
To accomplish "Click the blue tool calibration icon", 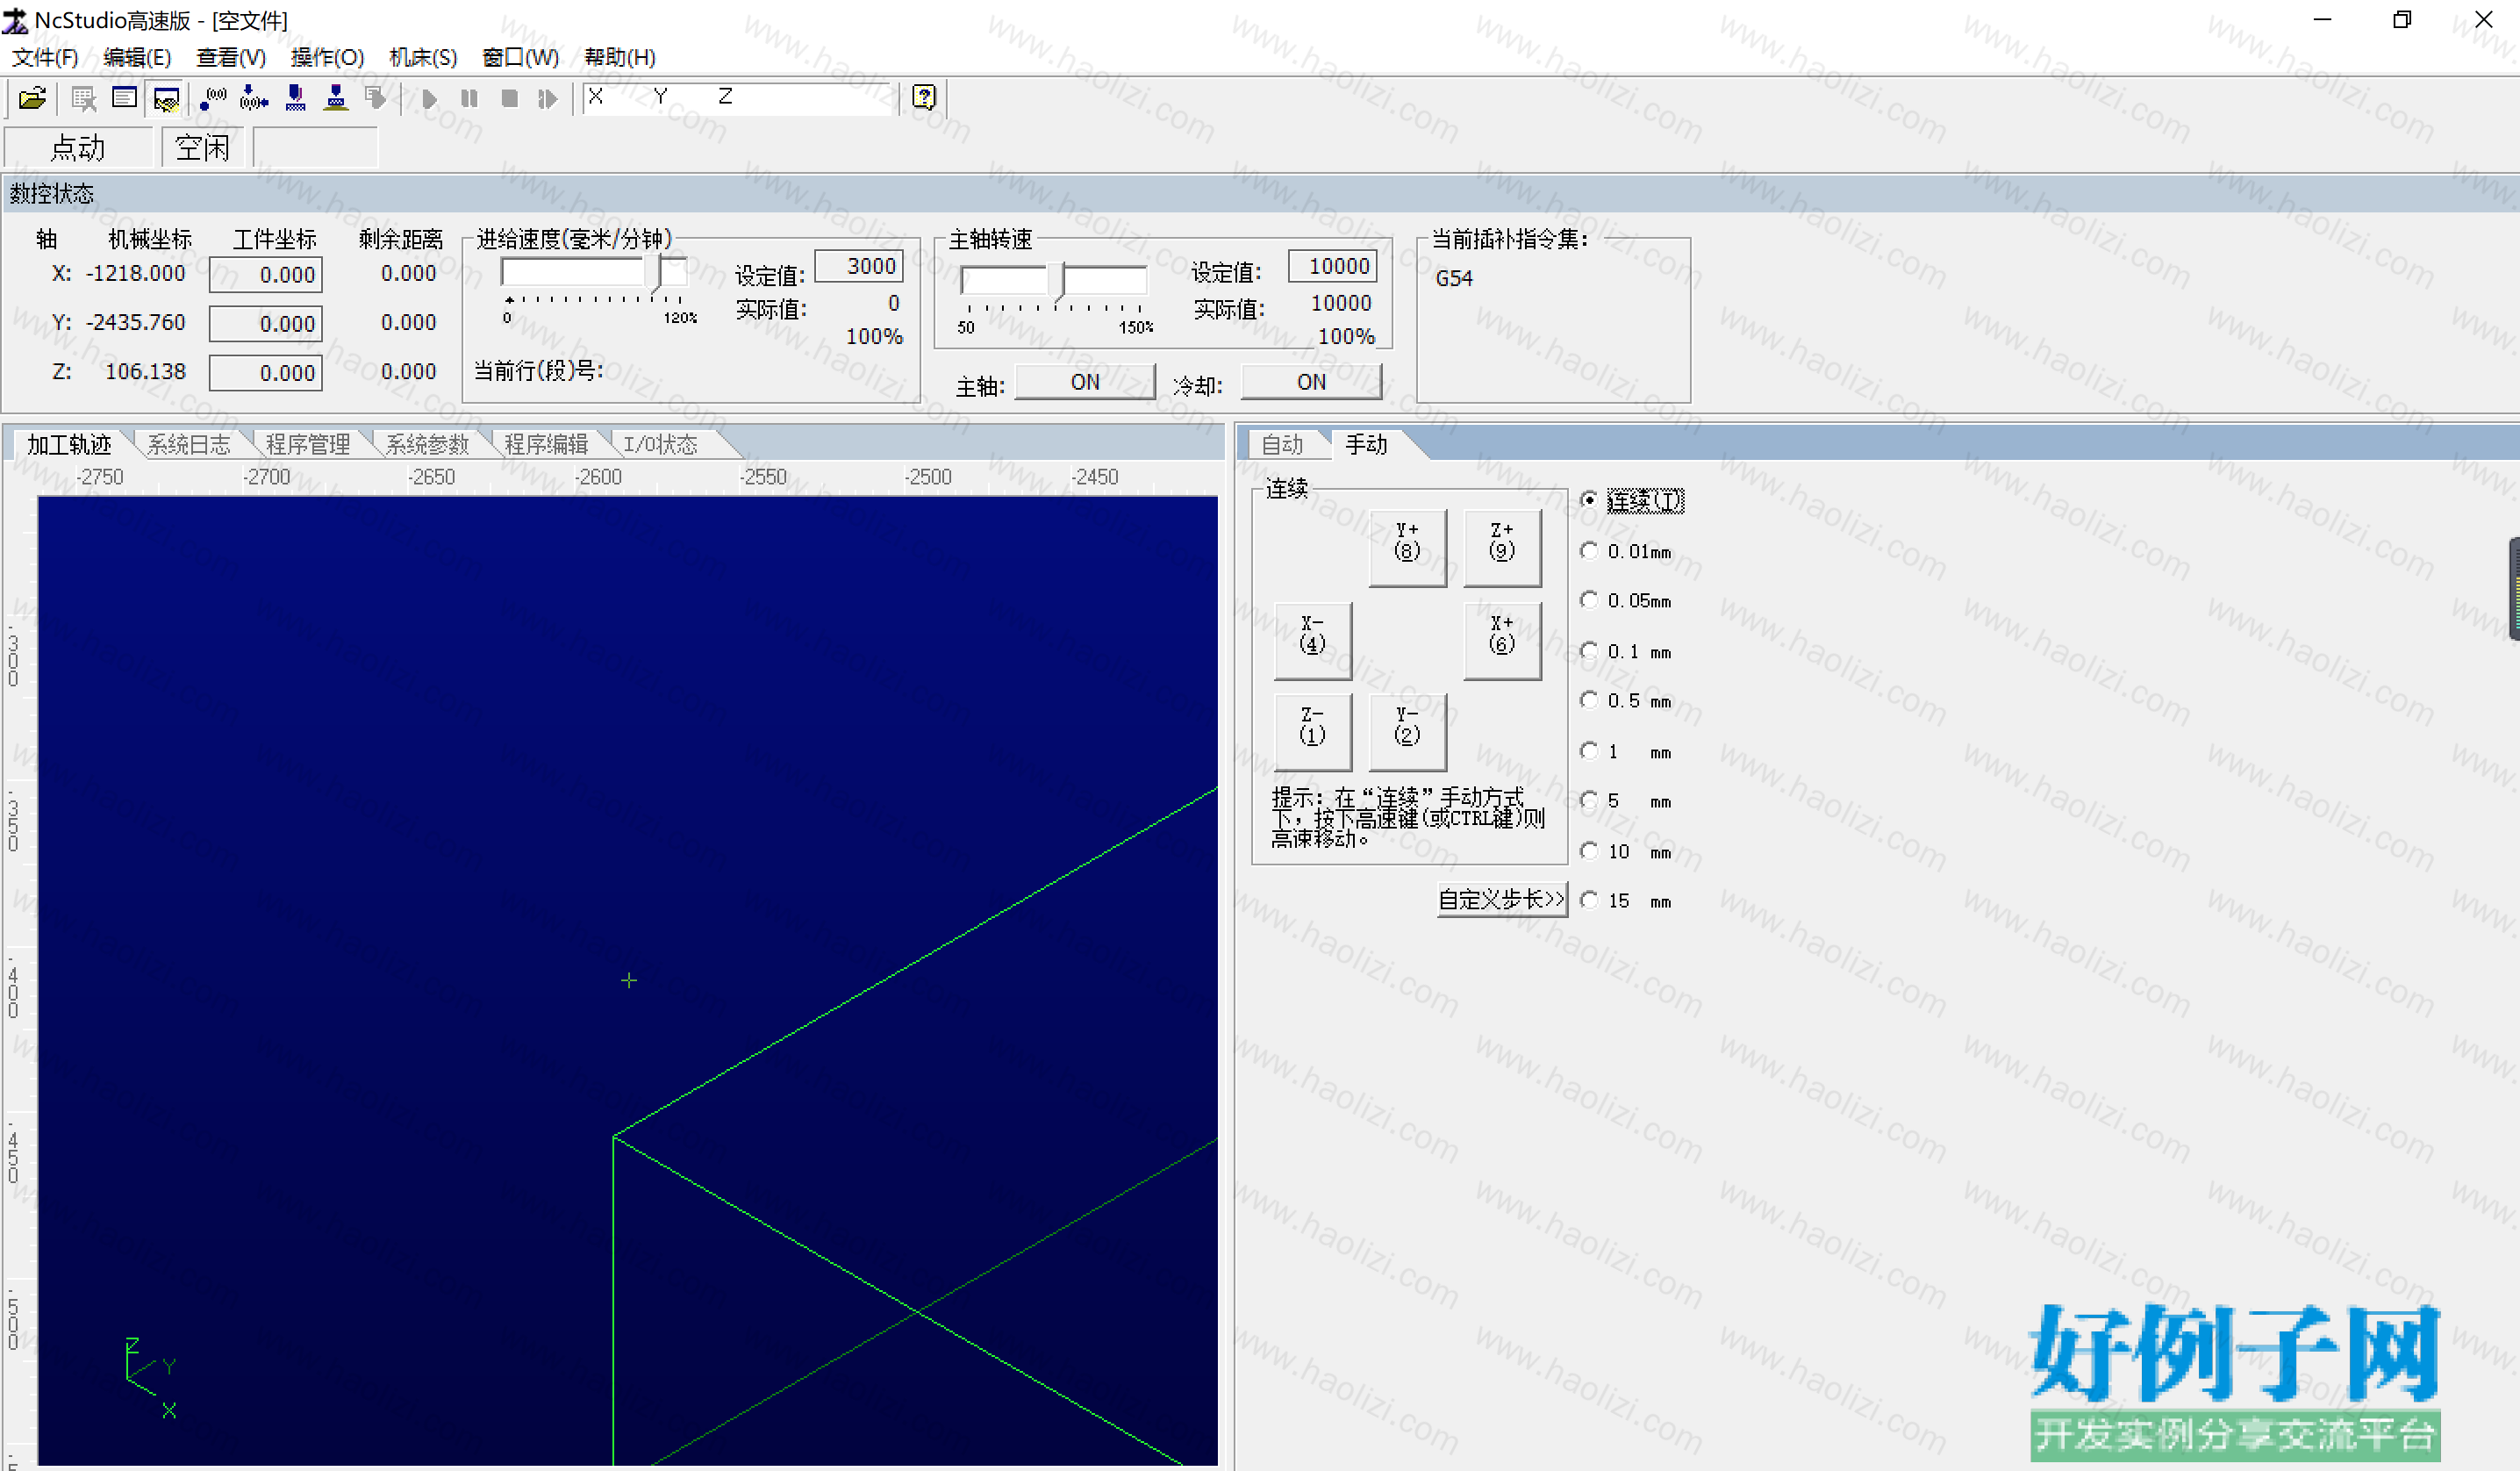I will [295, 98].
